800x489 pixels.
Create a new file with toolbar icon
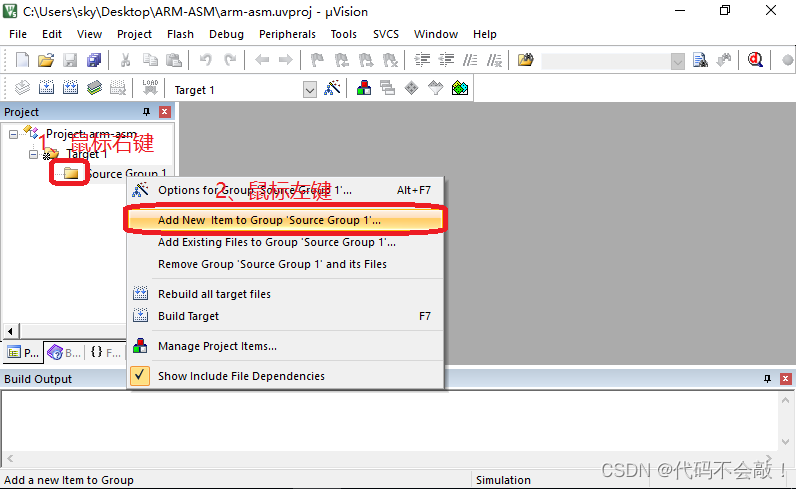[x=22, y=60]
